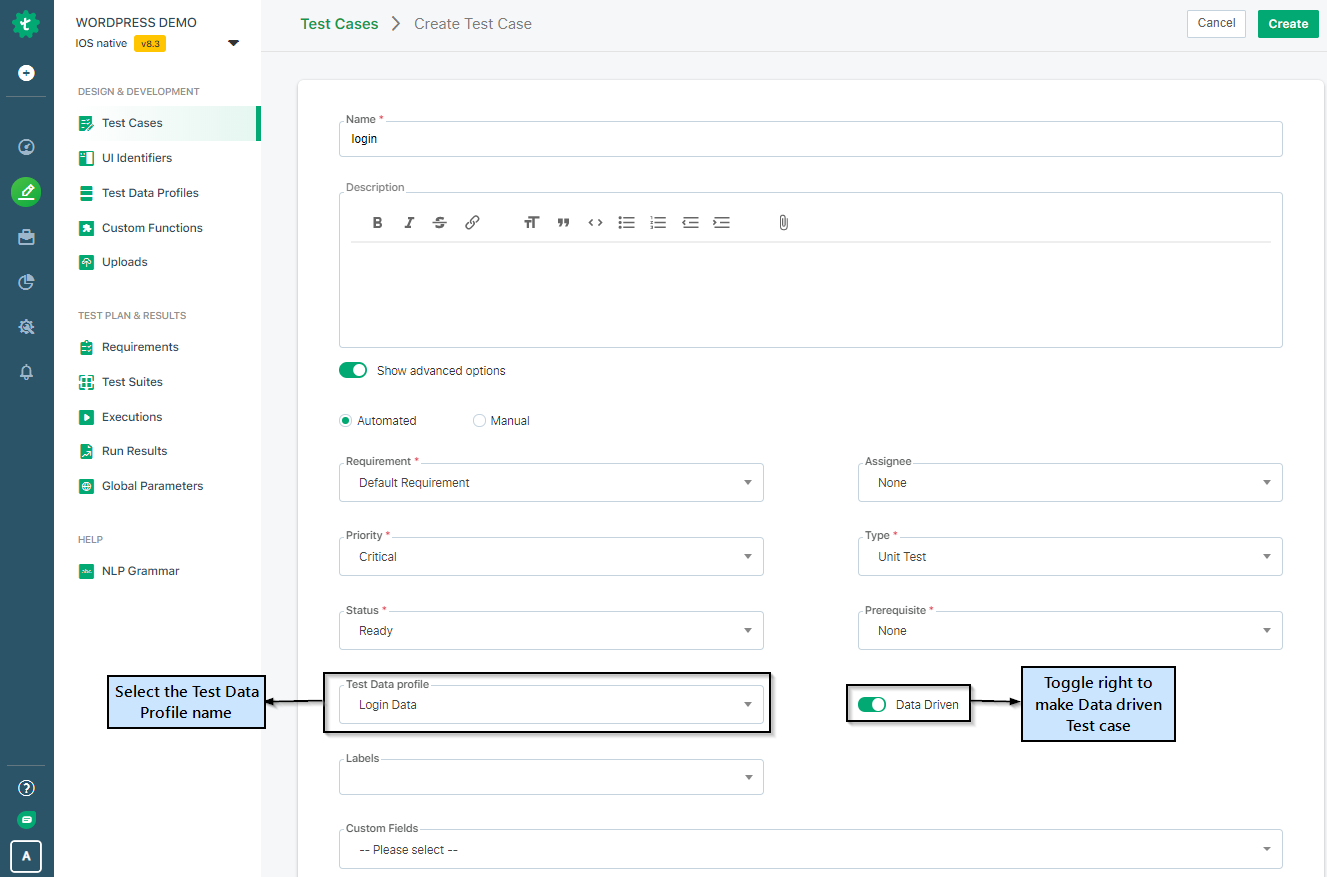Insert a link in the description editor
The image size is (1327, 877).
[x=471, y=222]
